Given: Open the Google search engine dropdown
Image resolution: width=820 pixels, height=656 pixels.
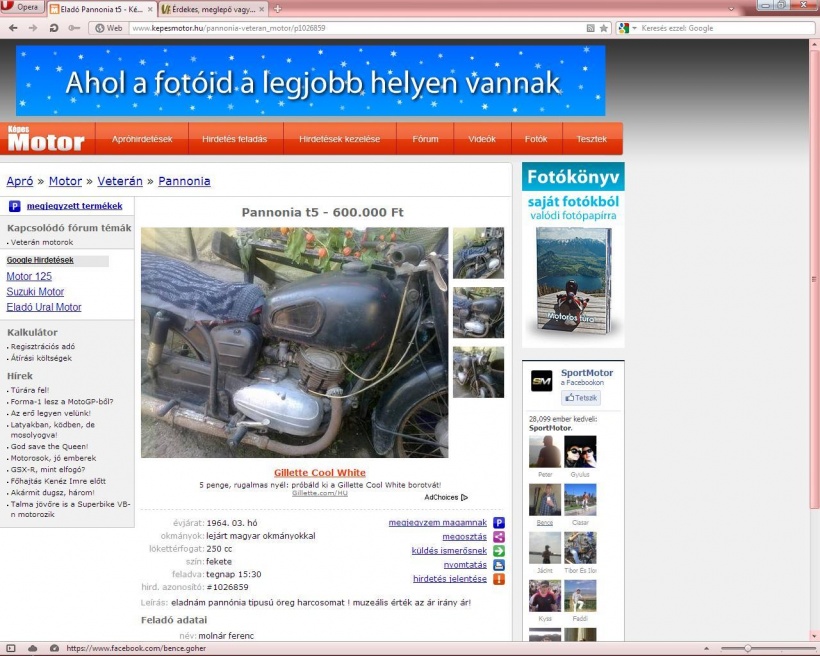Looking at the screenshot, I should (627, 28).
